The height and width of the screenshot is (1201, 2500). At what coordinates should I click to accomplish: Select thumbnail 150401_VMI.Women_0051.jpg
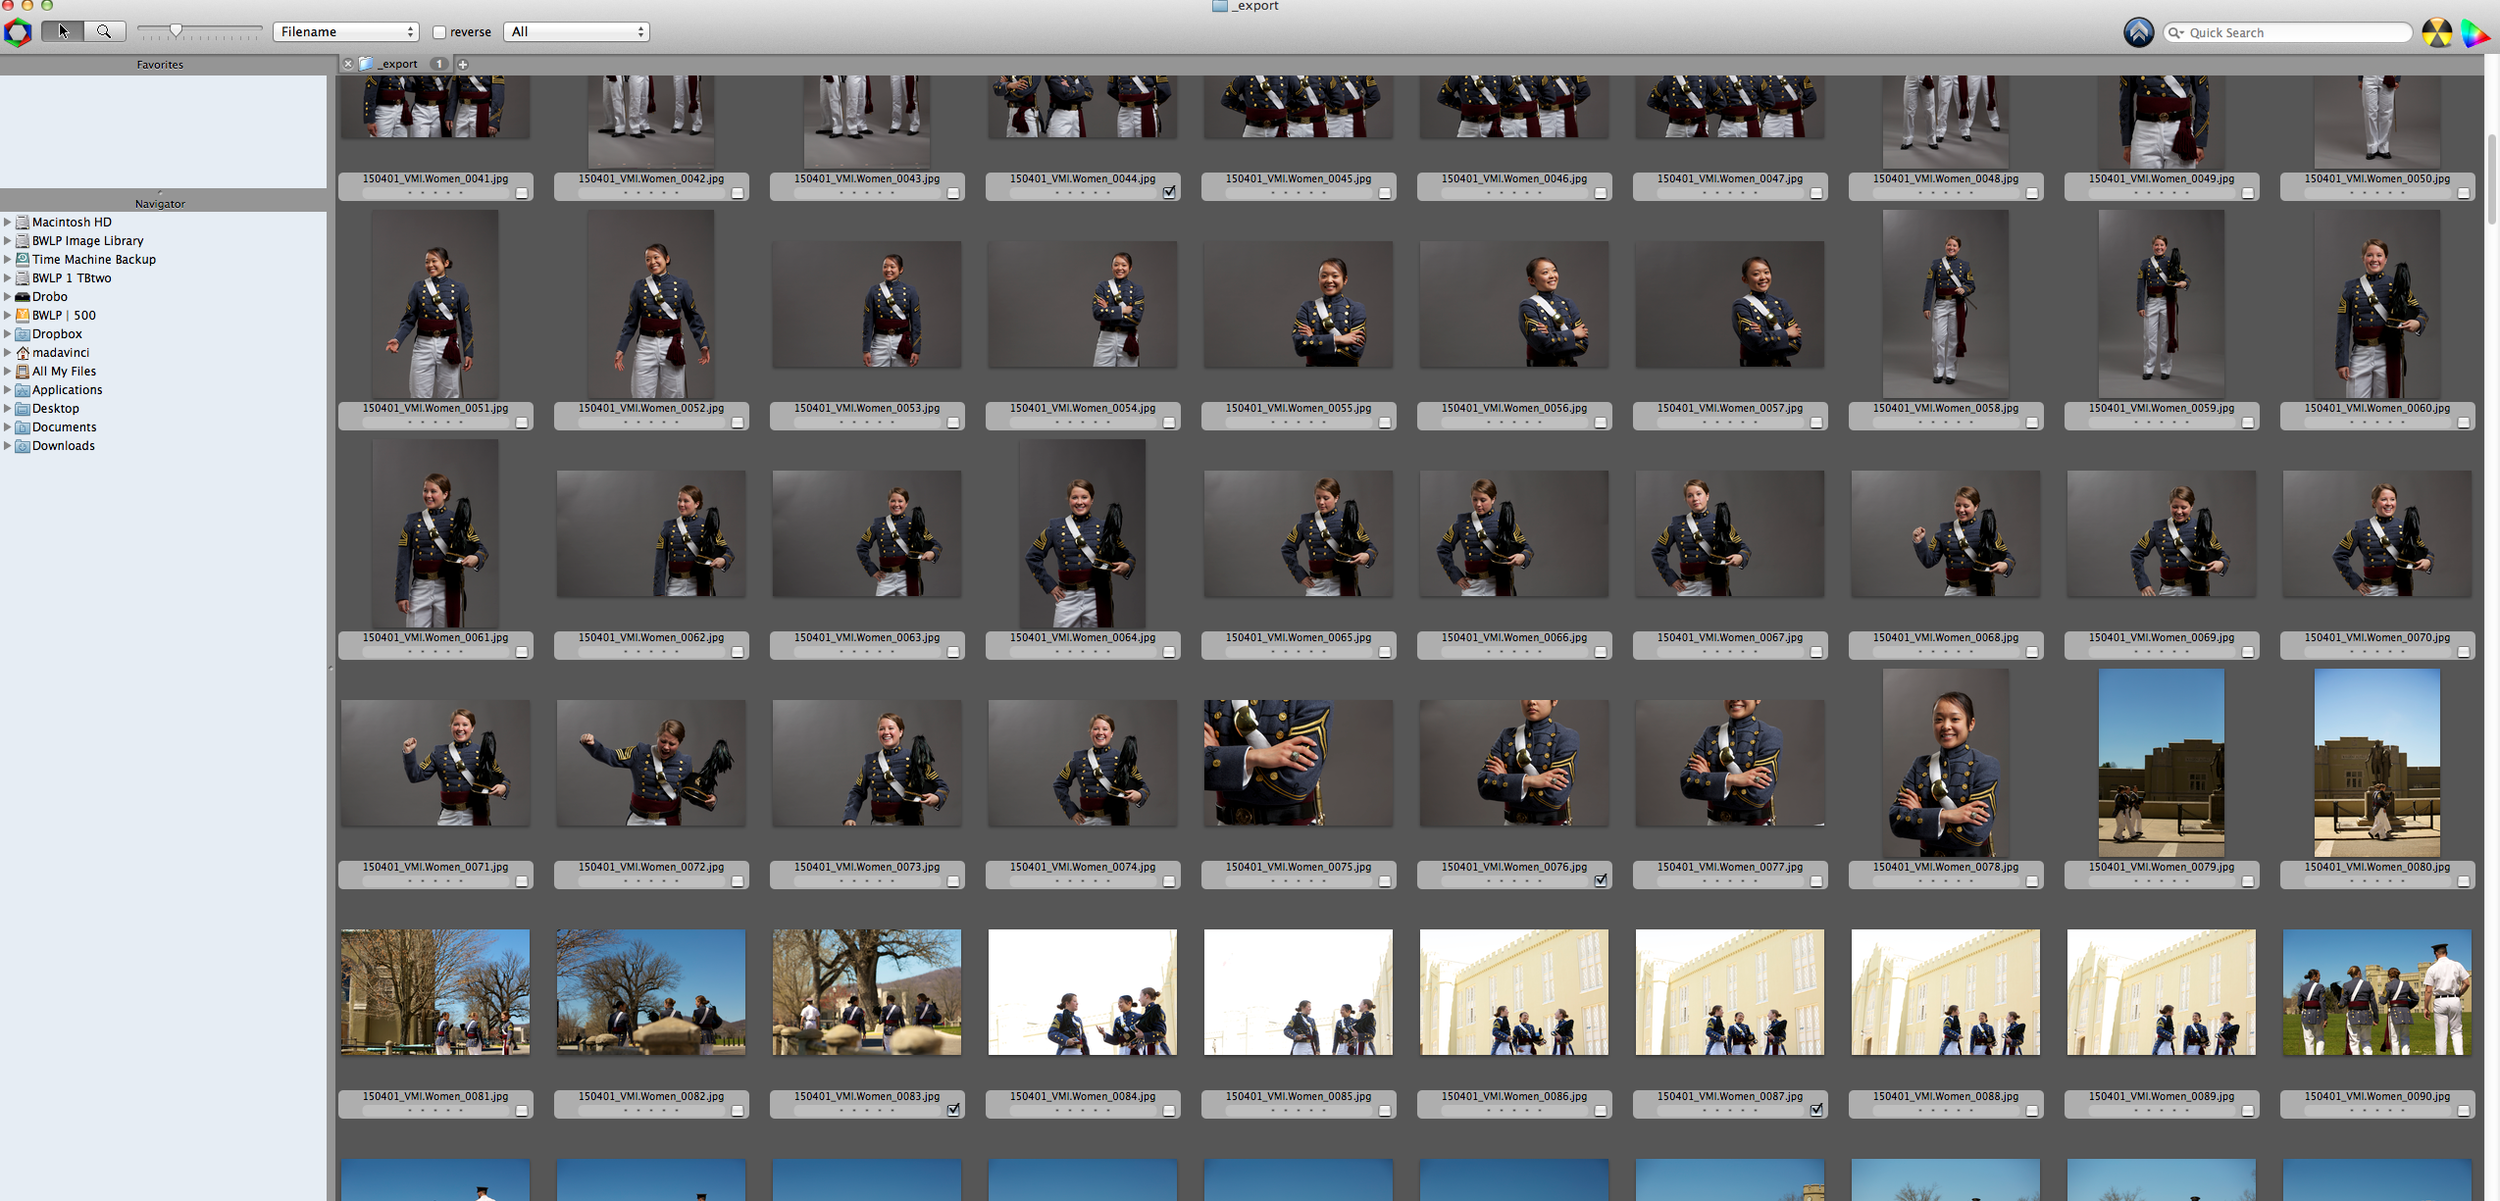(435, 304)
